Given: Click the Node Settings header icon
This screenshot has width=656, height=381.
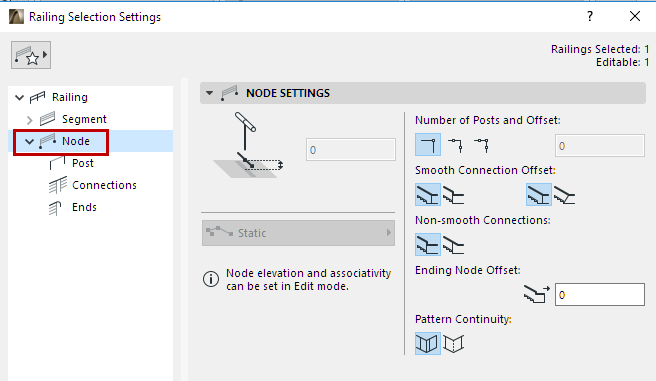Looking at the screenshot, I should tap(230, 93).
